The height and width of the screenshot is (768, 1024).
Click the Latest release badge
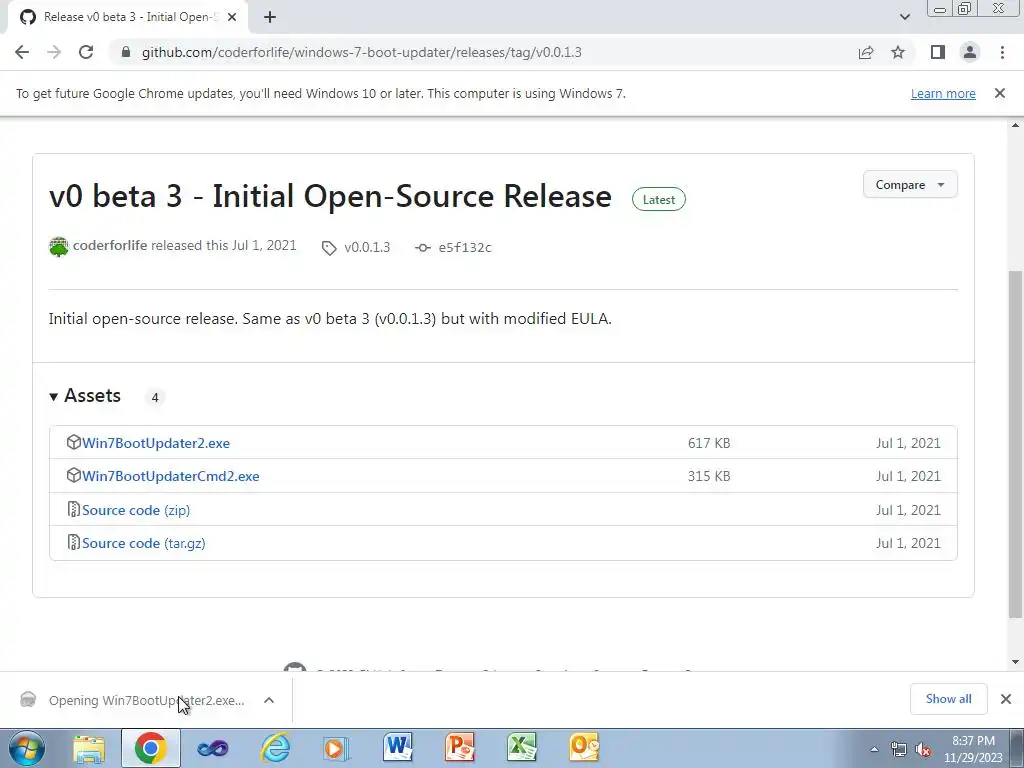(658, 200)
